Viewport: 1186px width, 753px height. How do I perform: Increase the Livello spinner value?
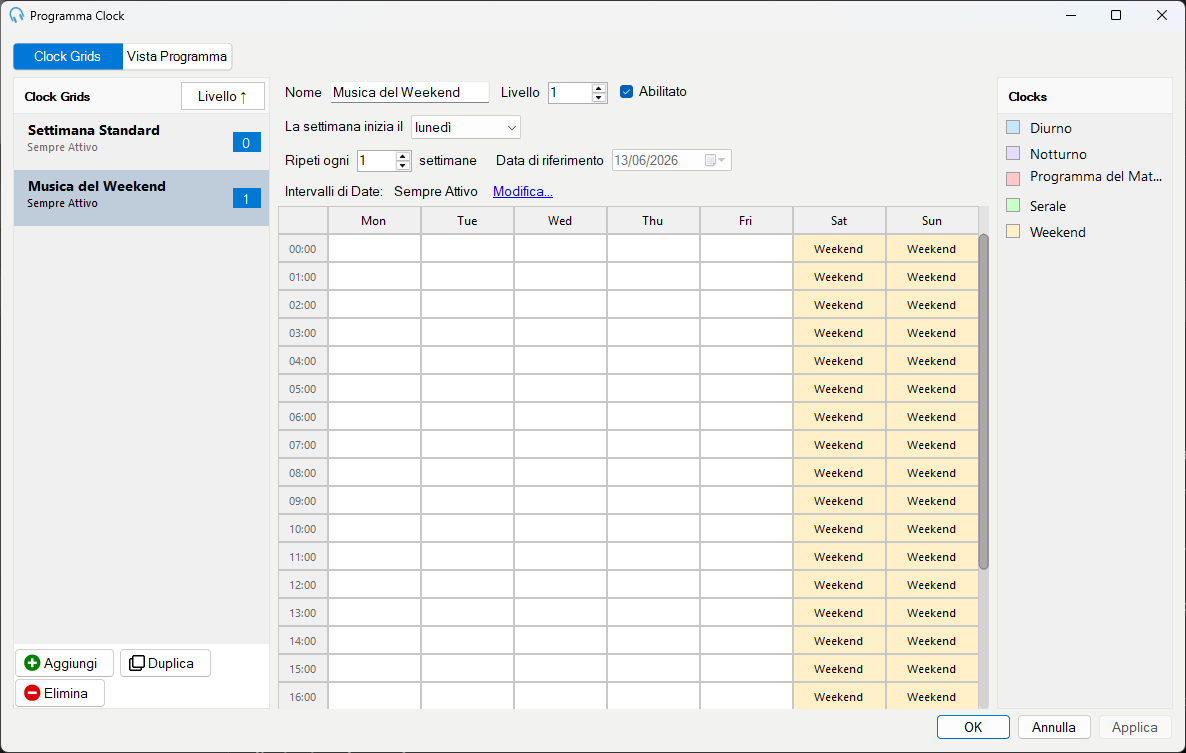click(x=598, y=88)
